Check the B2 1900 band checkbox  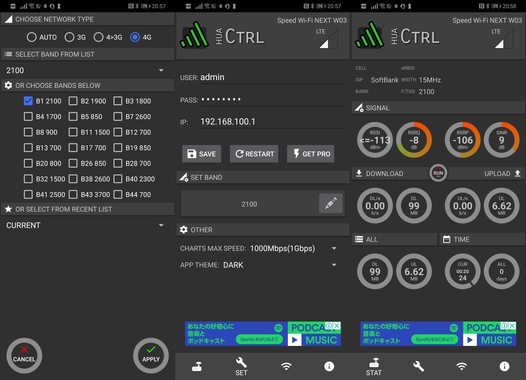73,101
